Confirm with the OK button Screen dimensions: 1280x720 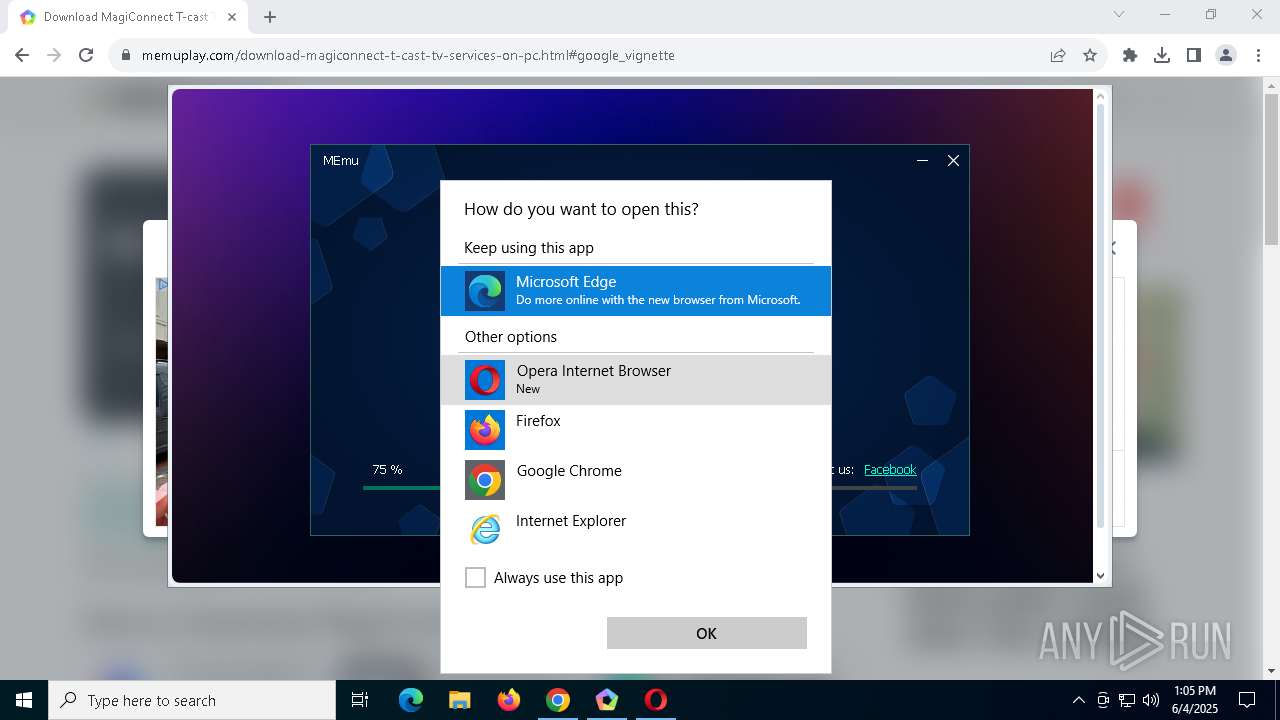click(706, 633)
